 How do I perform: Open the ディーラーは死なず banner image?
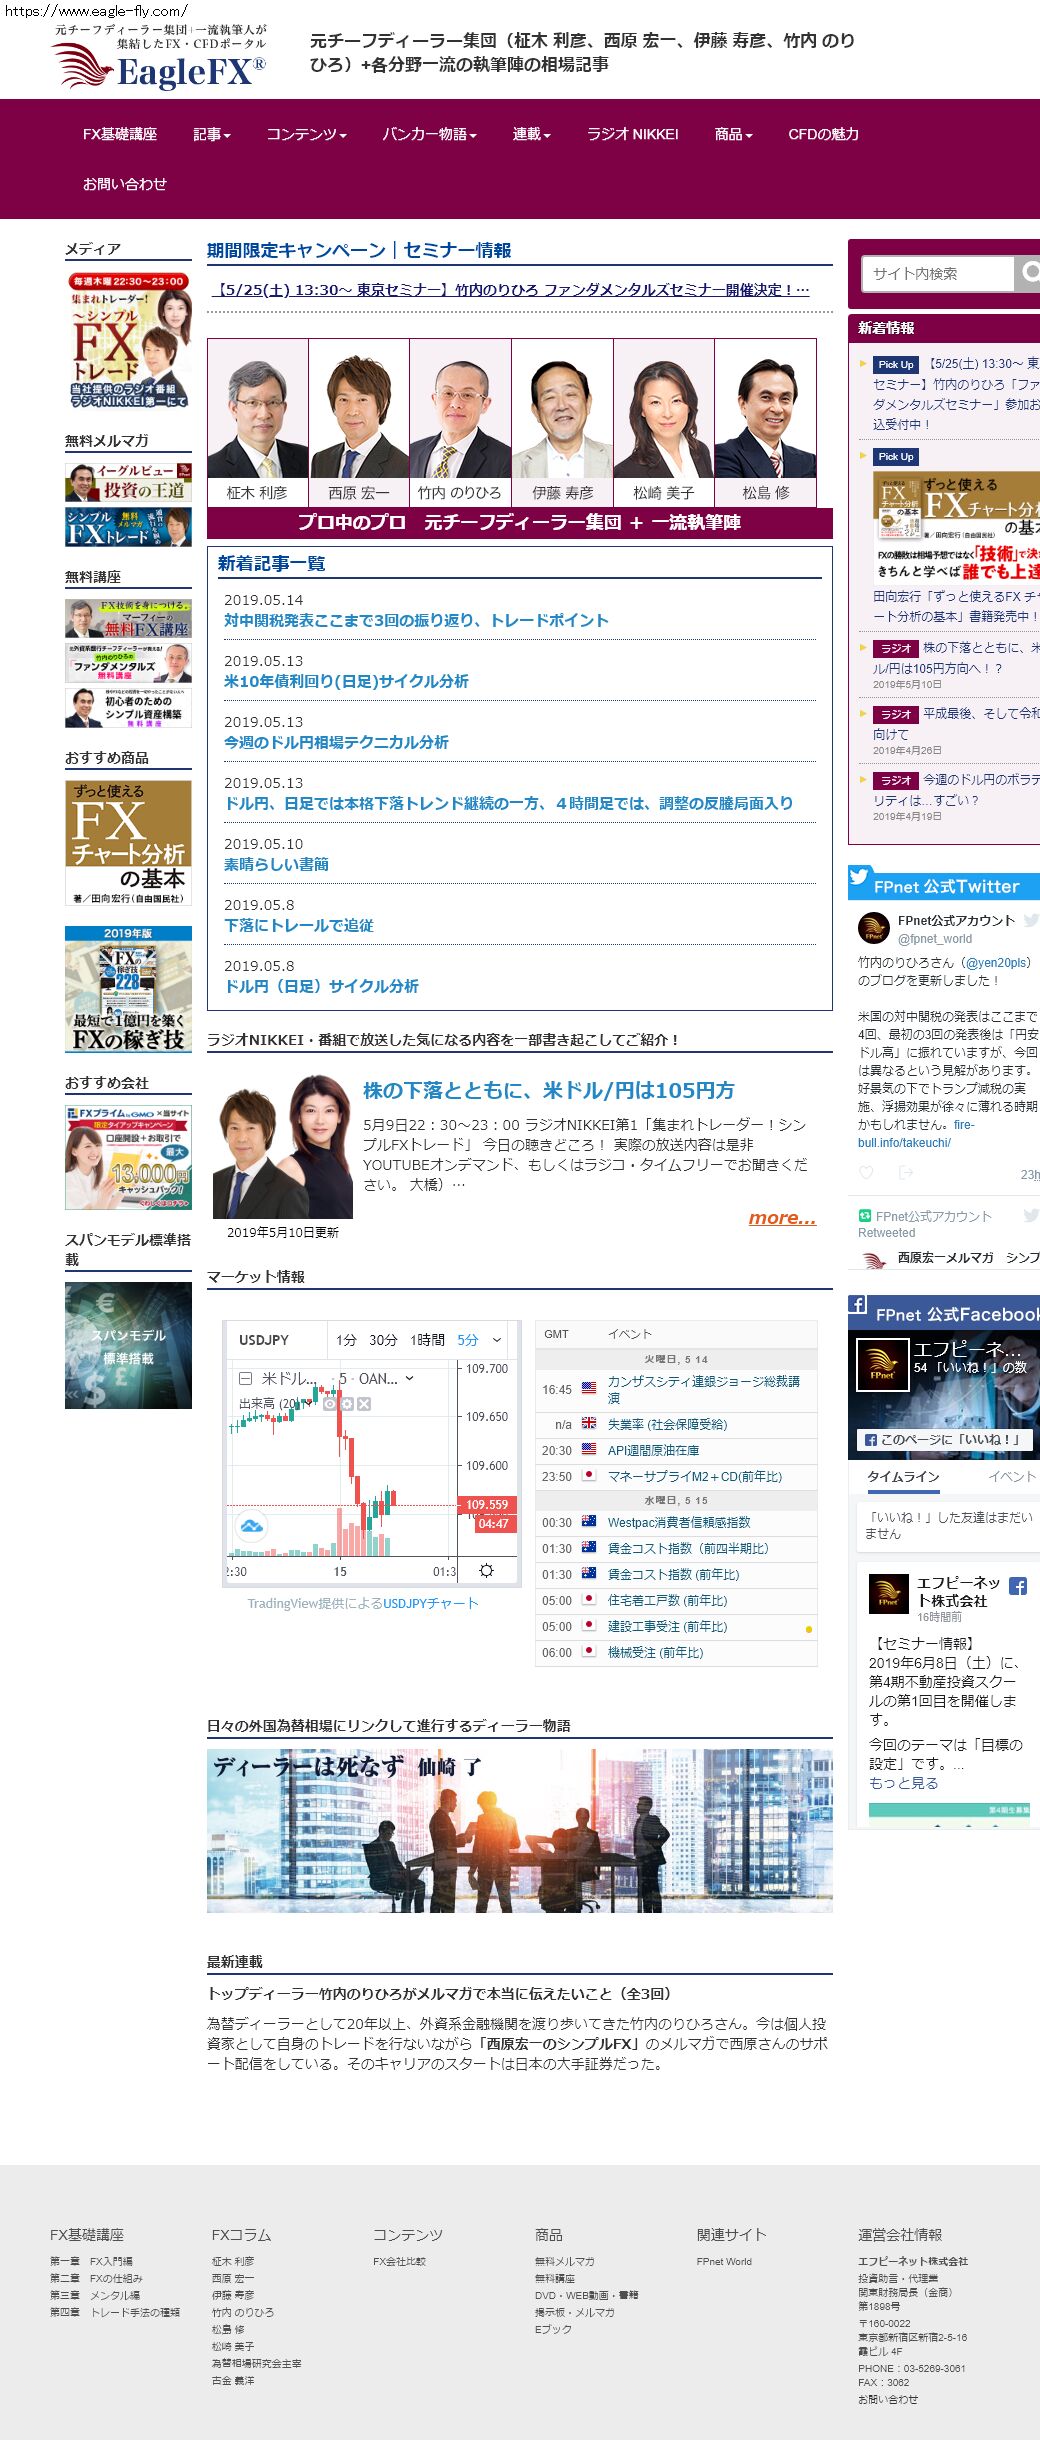(519, 1830)
